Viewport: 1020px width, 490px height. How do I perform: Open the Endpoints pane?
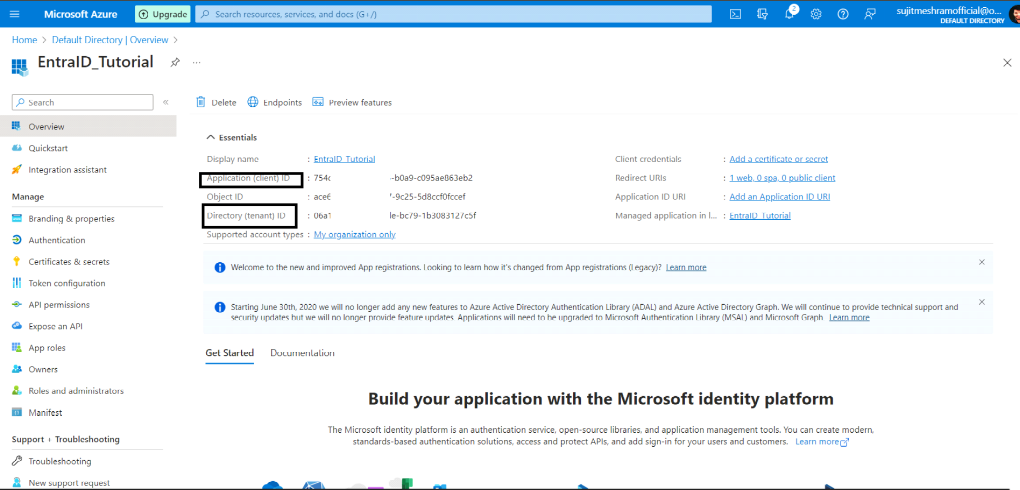275,102
